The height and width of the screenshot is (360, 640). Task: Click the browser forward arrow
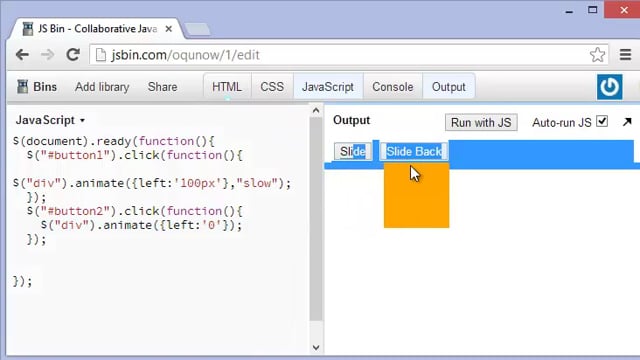[x=47, y=55]
